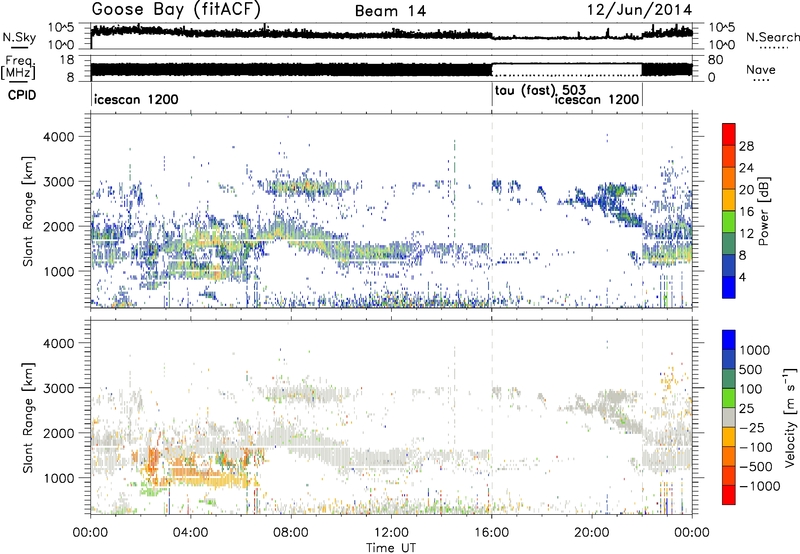Click the '-1000' Velocity colorbar value
Viewport: 800px width, 554px height.
click(759, 486)
